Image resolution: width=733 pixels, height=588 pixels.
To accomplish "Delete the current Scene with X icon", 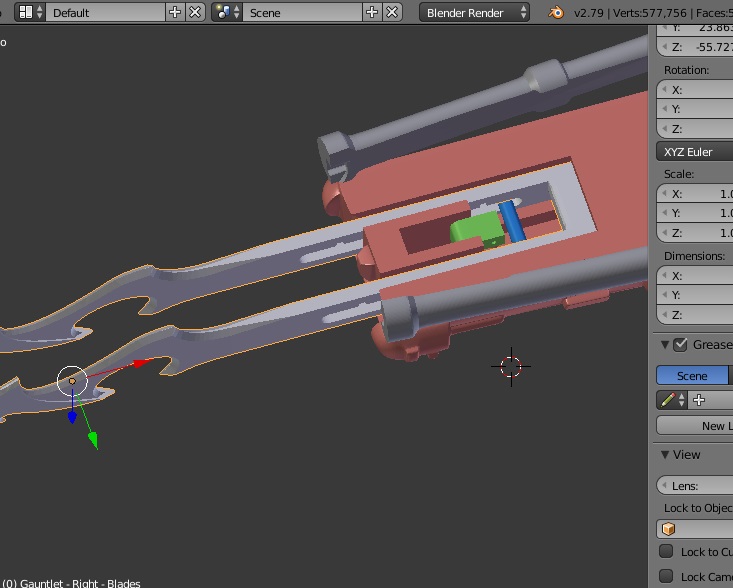I will (393, 12).
